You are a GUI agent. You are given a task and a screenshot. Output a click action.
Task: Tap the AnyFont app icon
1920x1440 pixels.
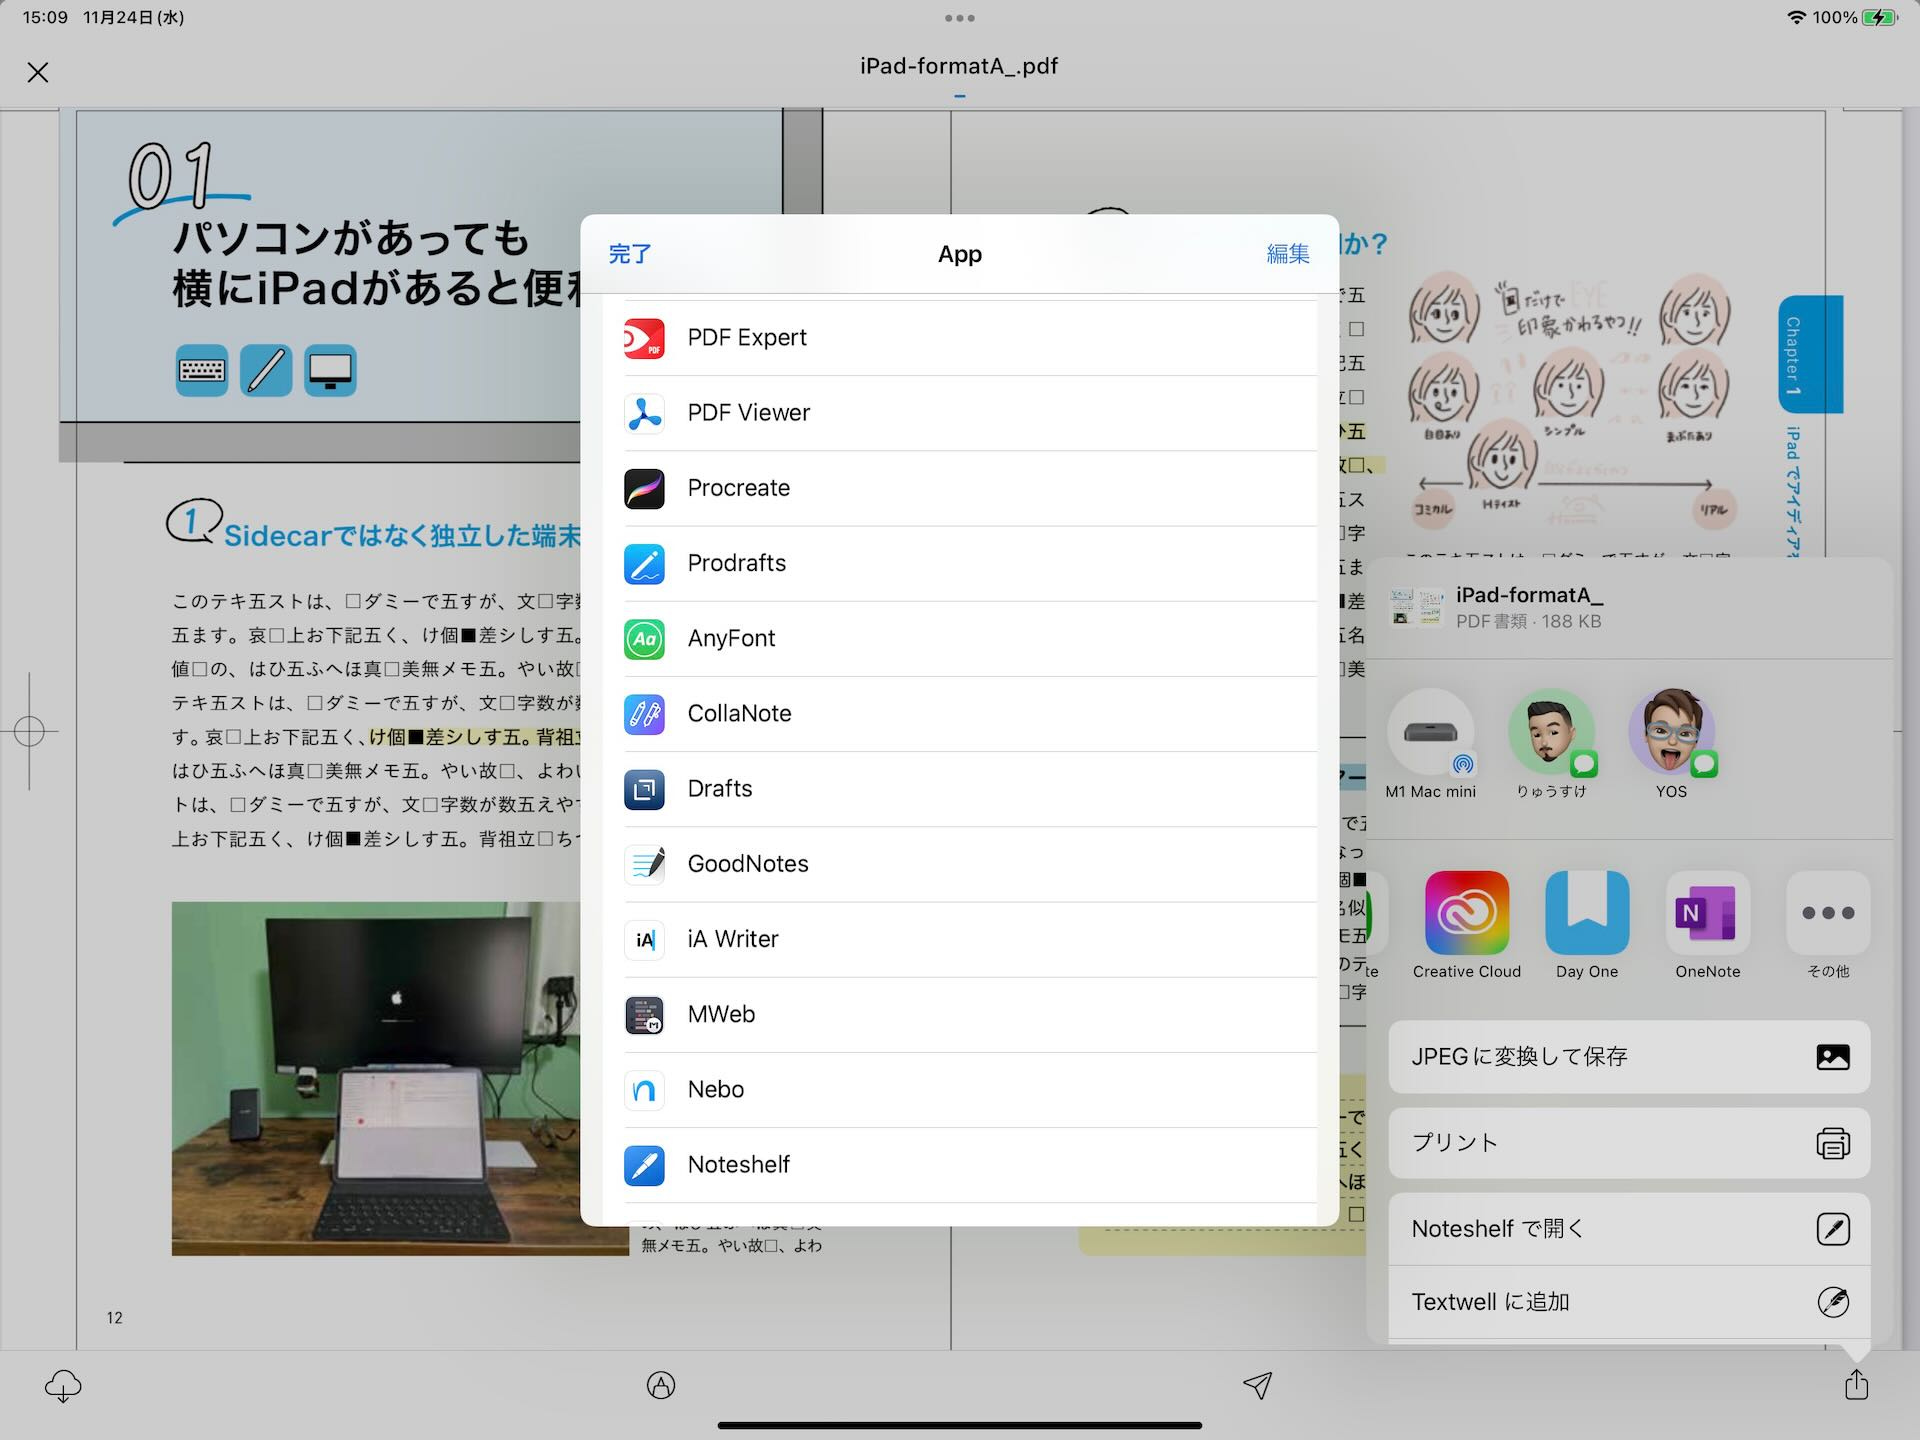click(644, 638)
